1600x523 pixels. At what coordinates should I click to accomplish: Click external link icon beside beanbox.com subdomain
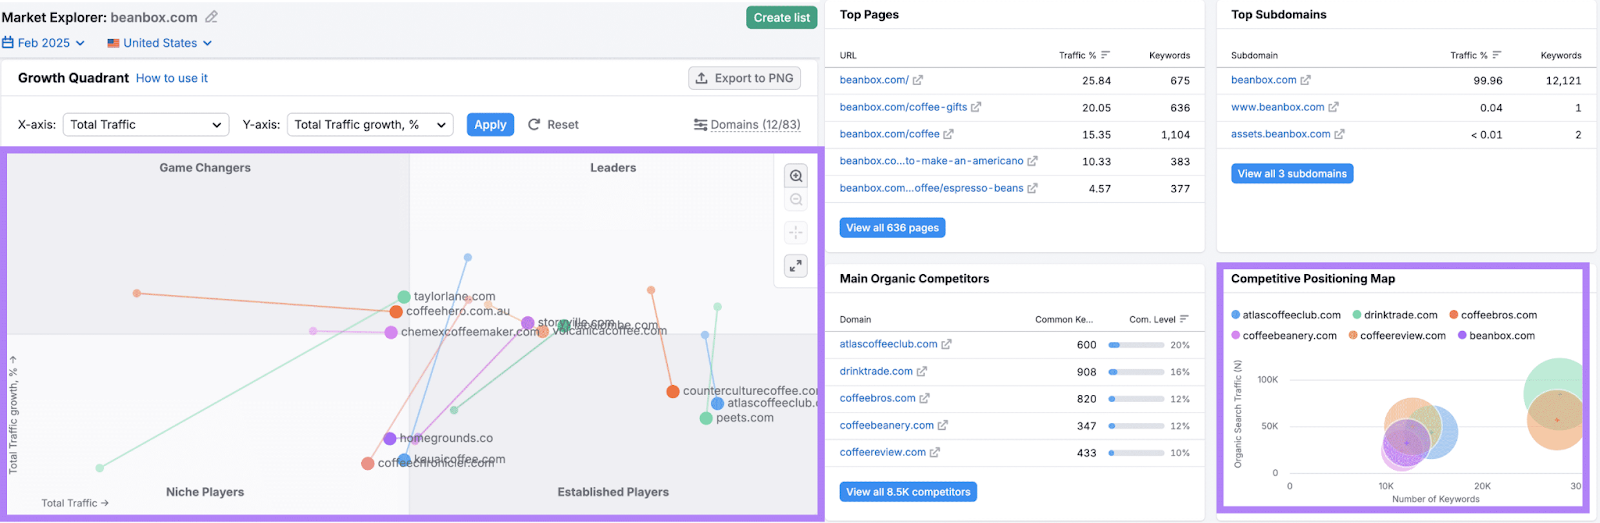[x=1305, y=80]
